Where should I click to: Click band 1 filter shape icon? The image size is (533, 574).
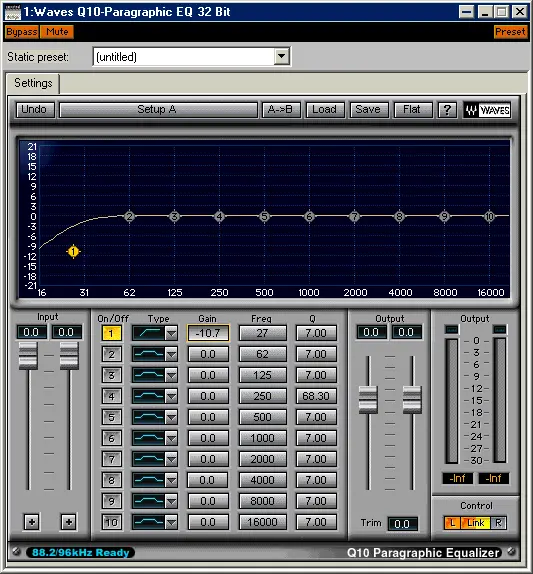pyautogui.click(x=148, y=333)
